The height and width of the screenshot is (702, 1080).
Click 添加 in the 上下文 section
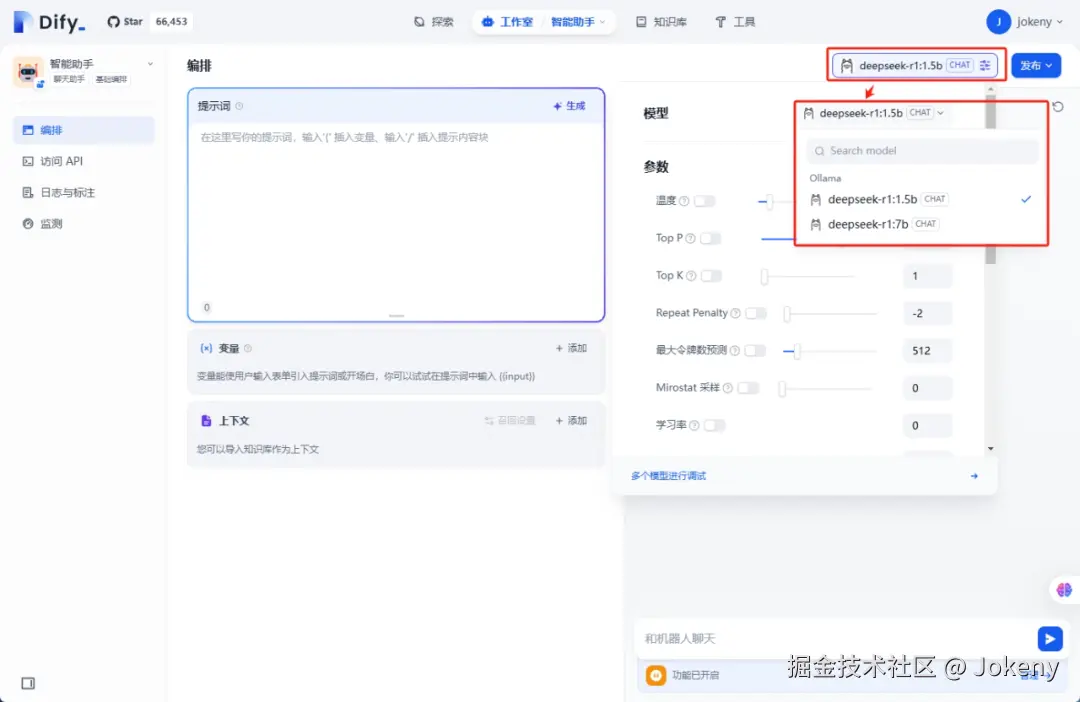(x=571, y=421)
